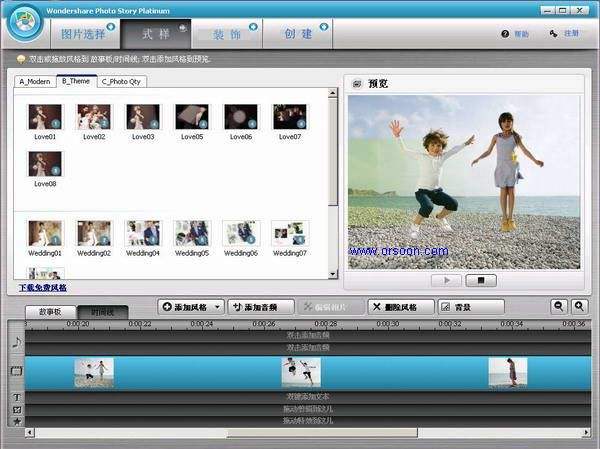The height and width of the screenshot is (449, 600).
Task: Open the 下载免费风格 download link
Action: pos(42,287)
